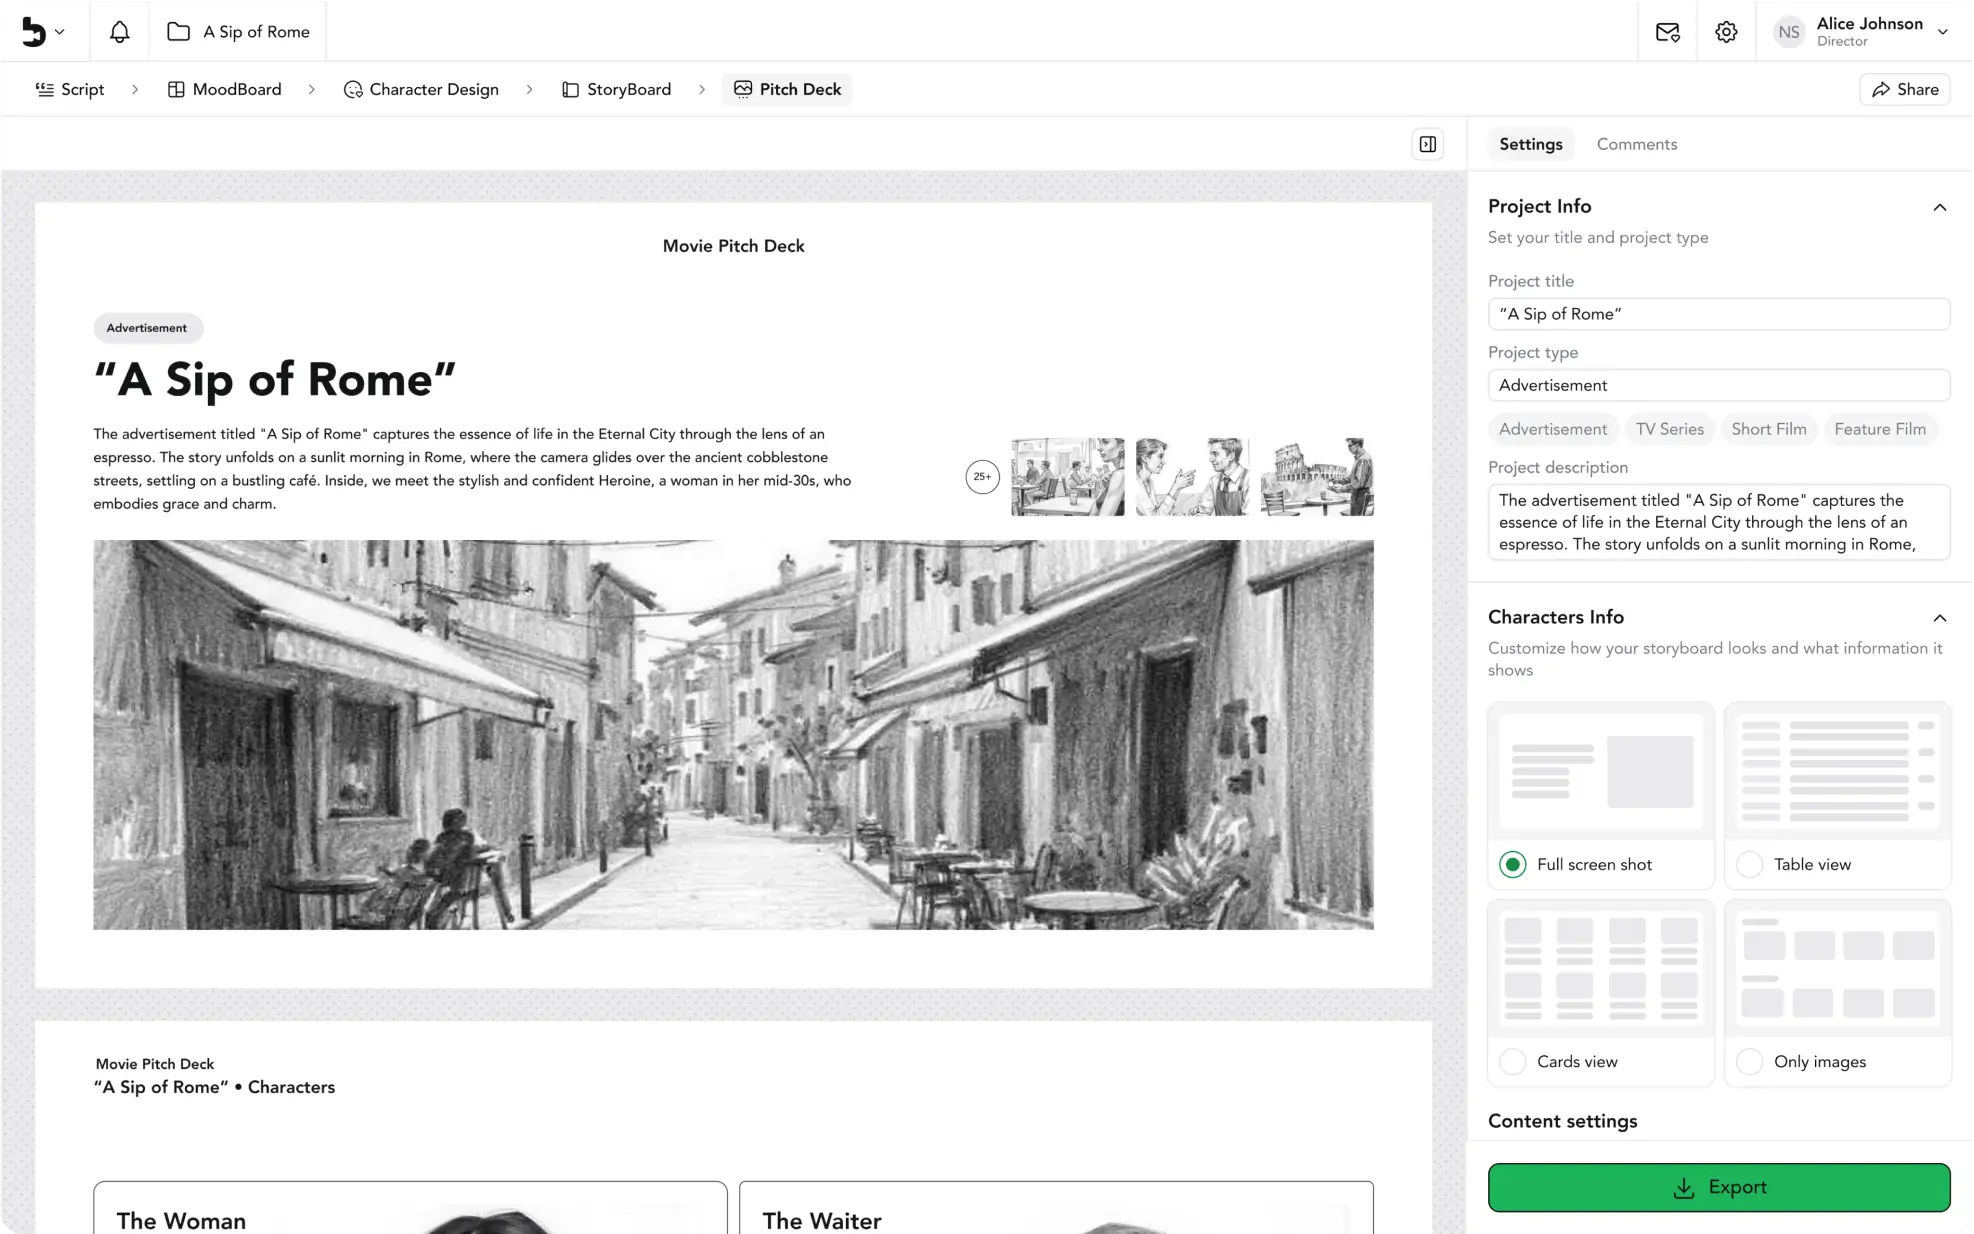Open the Alice Johnson account dropdown

coord(1942,32)
